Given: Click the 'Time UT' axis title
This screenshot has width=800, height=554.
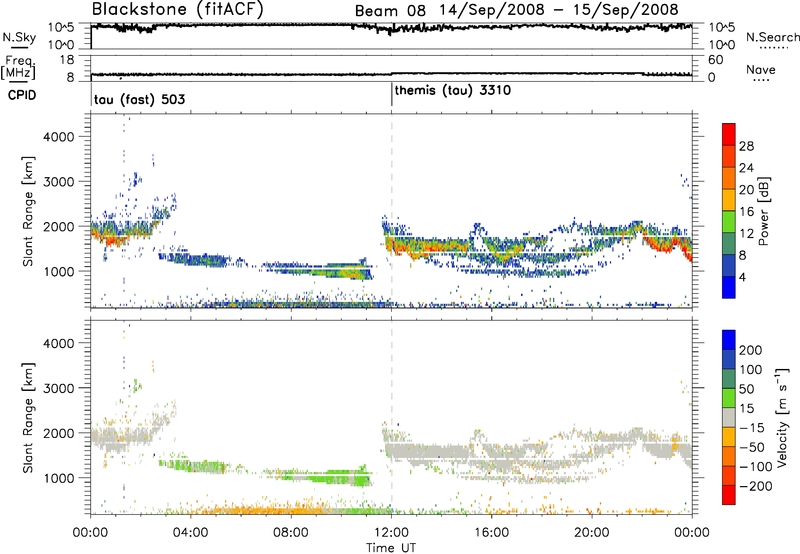Looking at the screenshot, I should coord(391,547).
